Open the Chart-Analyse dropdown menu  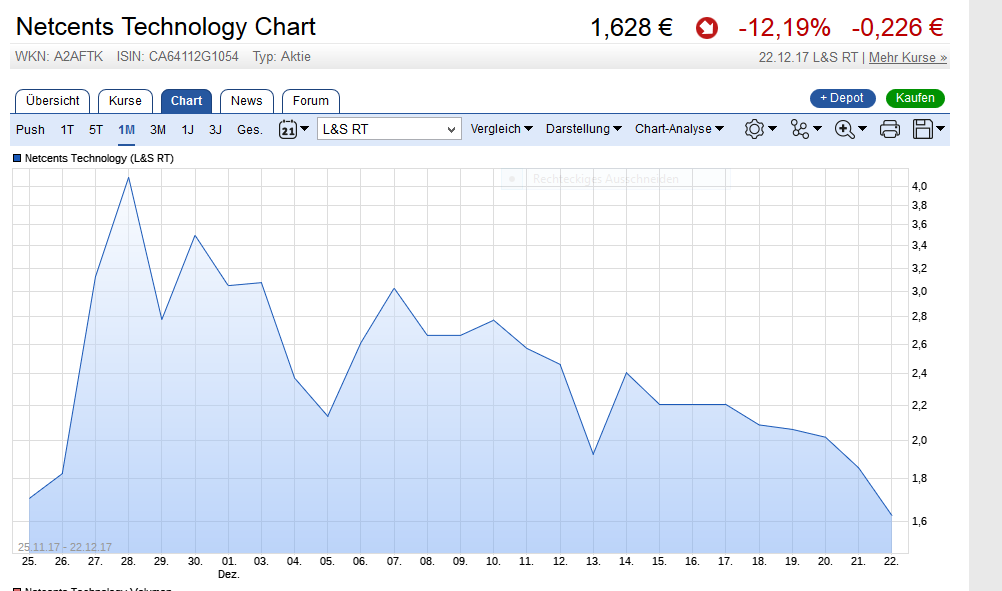point(679,129)
